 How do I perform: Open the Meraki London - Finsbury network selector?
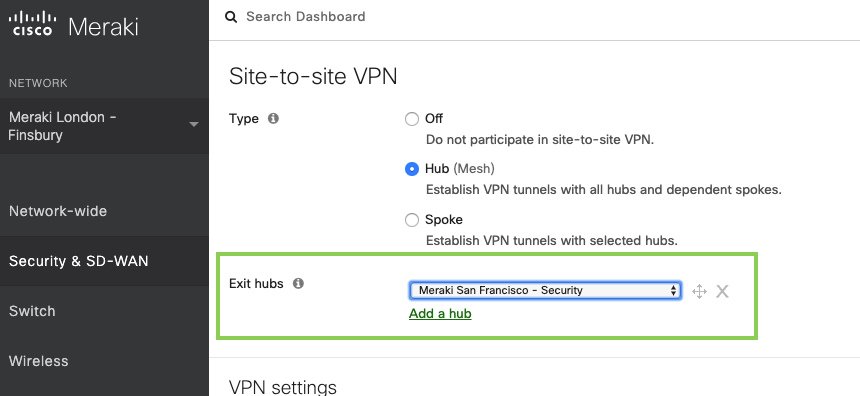coord(104,126)
